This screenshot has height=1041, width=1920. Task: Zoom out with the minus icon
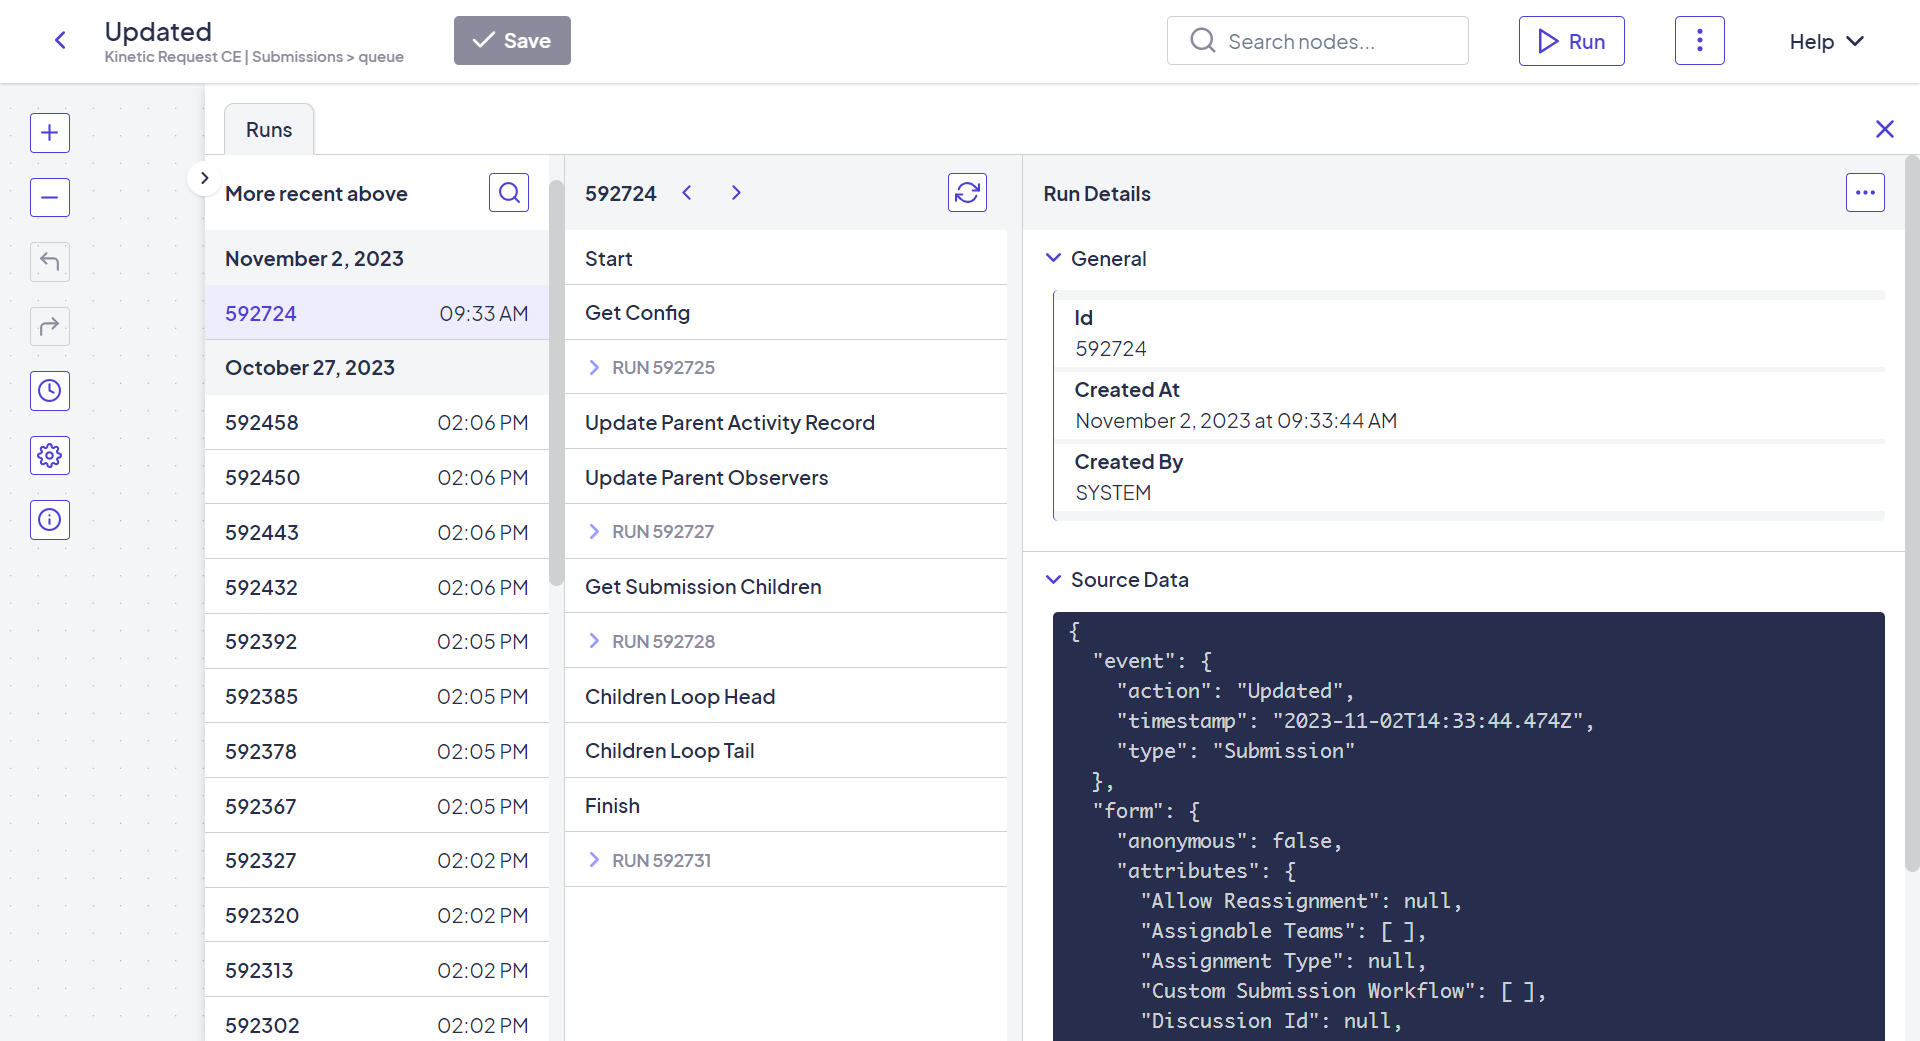point(50,197)
